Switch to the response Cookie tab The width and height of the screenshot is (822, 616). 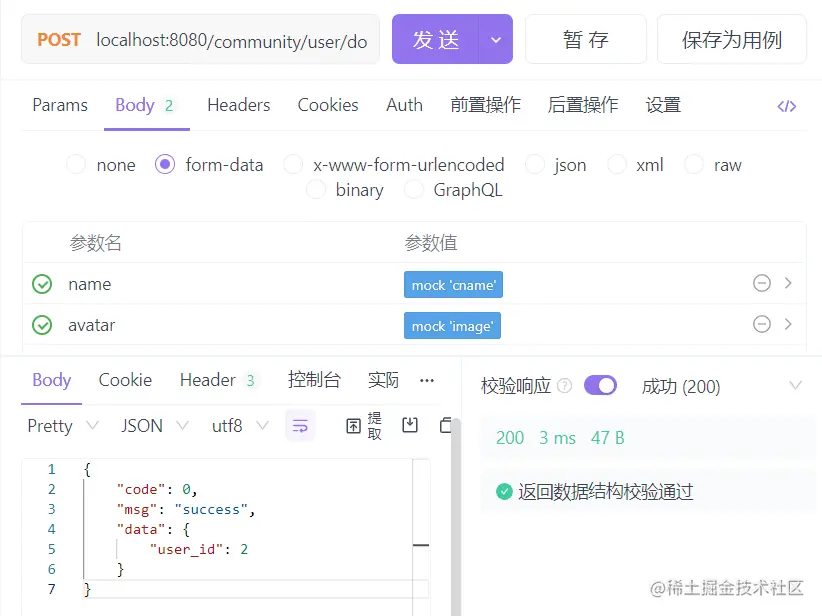[x=125, y=380]
